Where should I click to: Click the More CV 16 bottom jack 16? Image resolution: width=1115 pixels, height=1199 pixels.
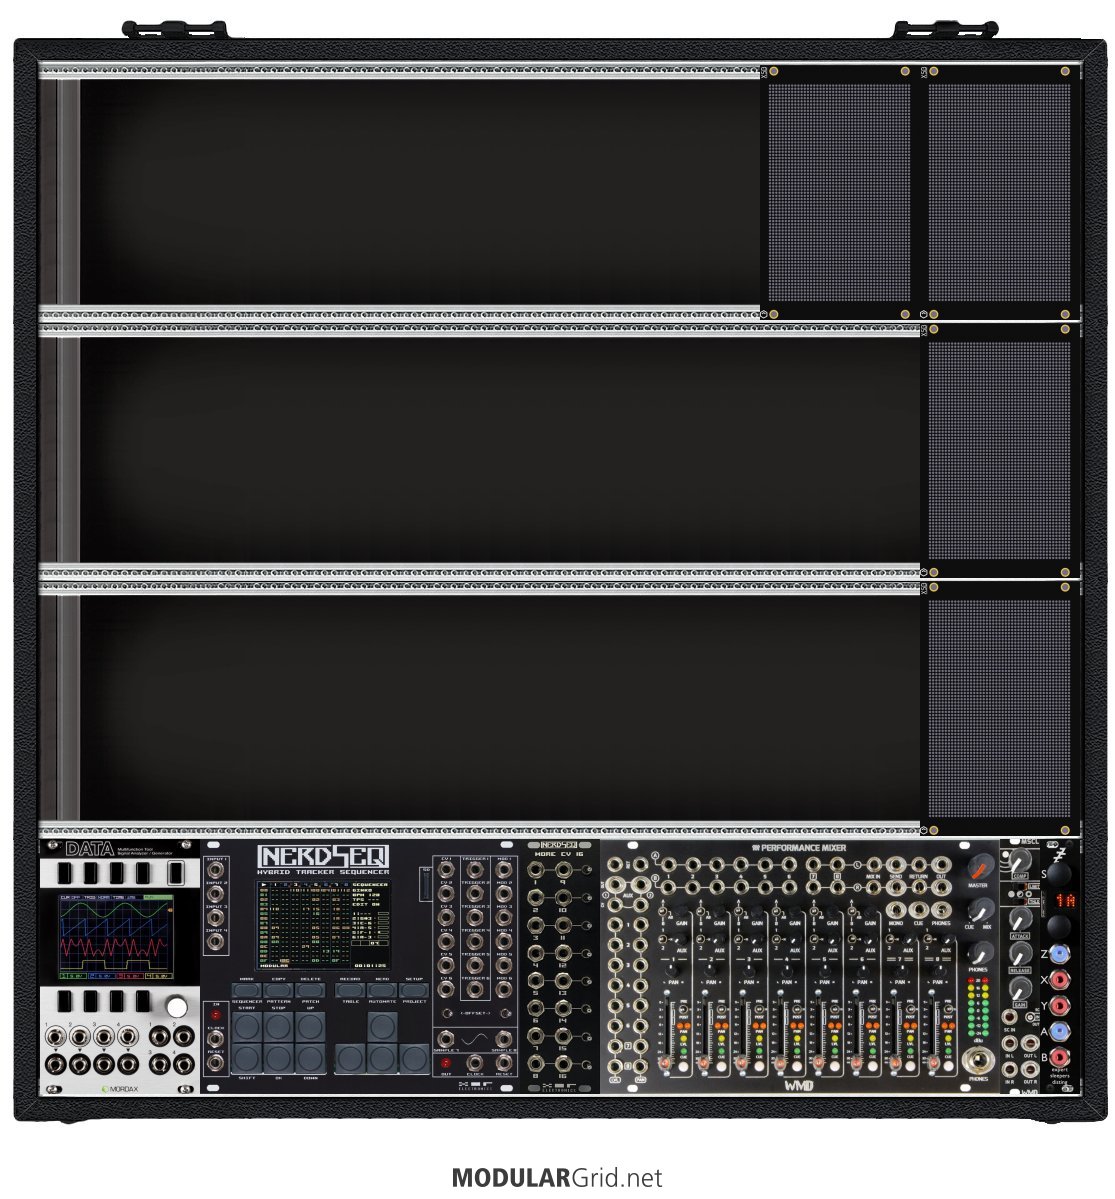(564, 1063)
